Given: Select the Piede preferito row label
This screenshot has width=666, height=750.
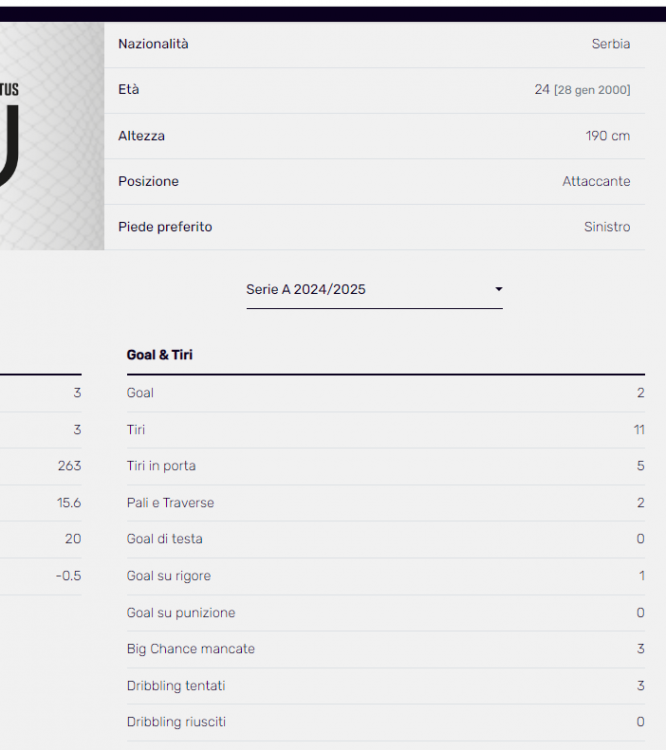Looking at the screenshot, I should point(165,227).
